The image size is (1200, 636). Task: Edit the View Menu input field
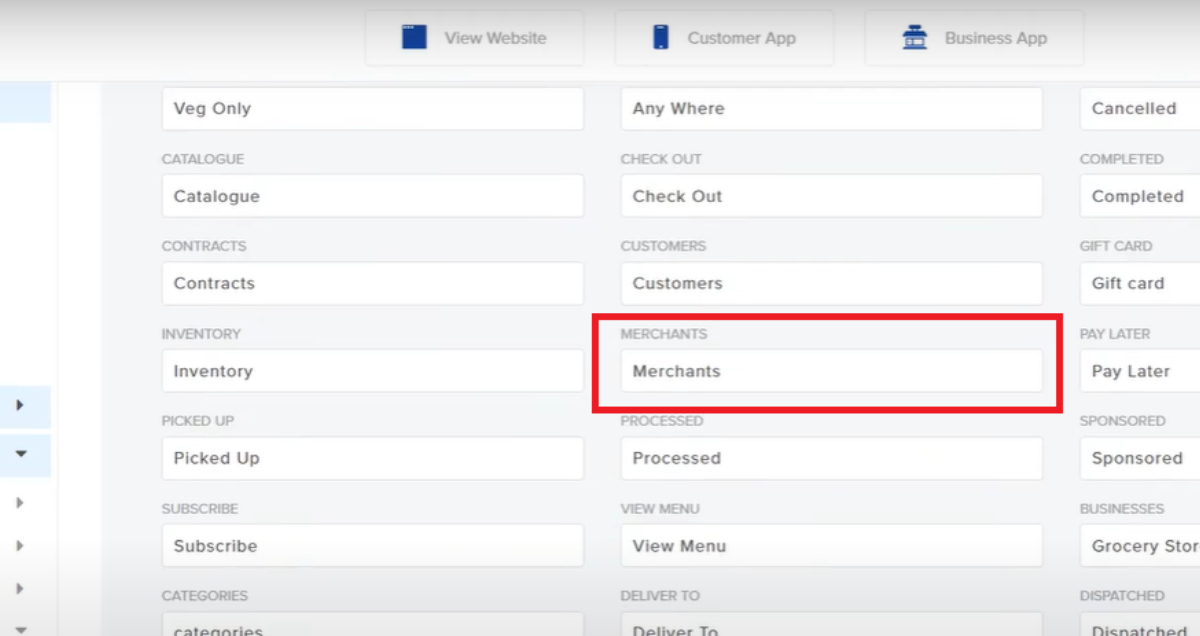click(831, 546)
